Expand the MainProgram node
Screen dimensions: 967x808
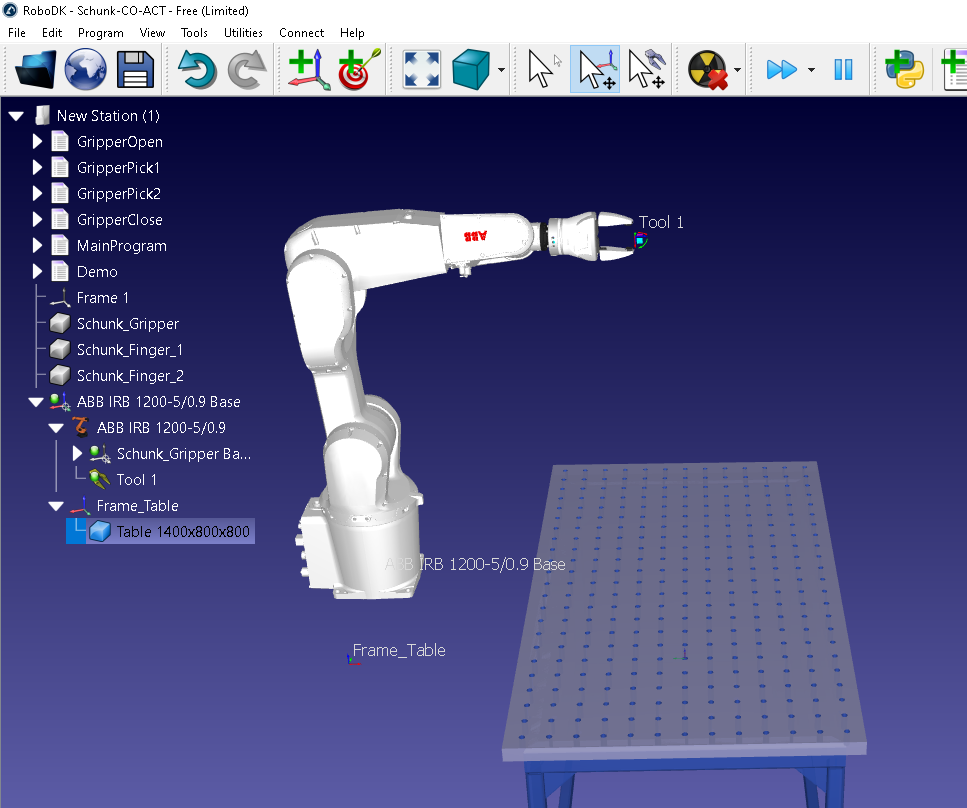(x=37, y=245)
